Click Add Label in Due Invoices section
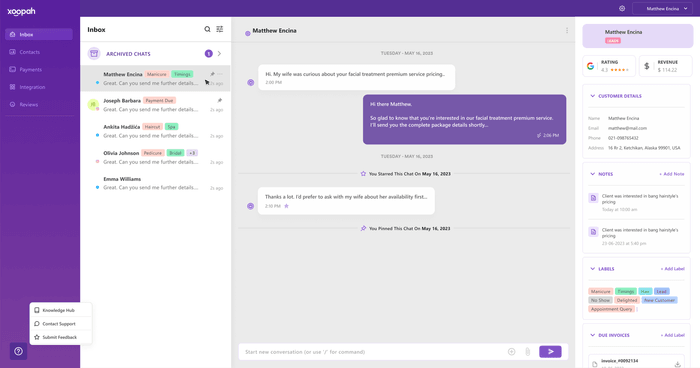 coord(672,335)
